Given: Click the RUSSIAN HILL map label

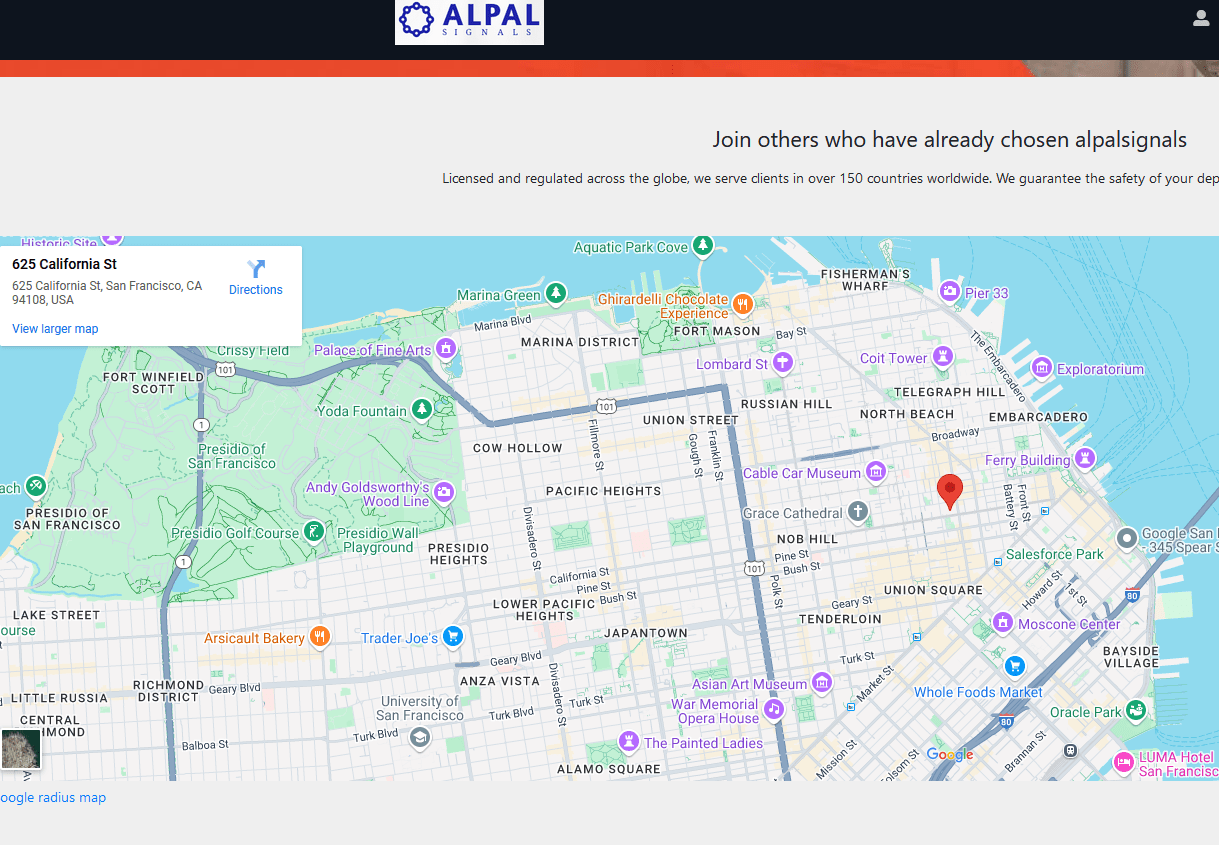Looking at the screenshot, I should [786, 404].
